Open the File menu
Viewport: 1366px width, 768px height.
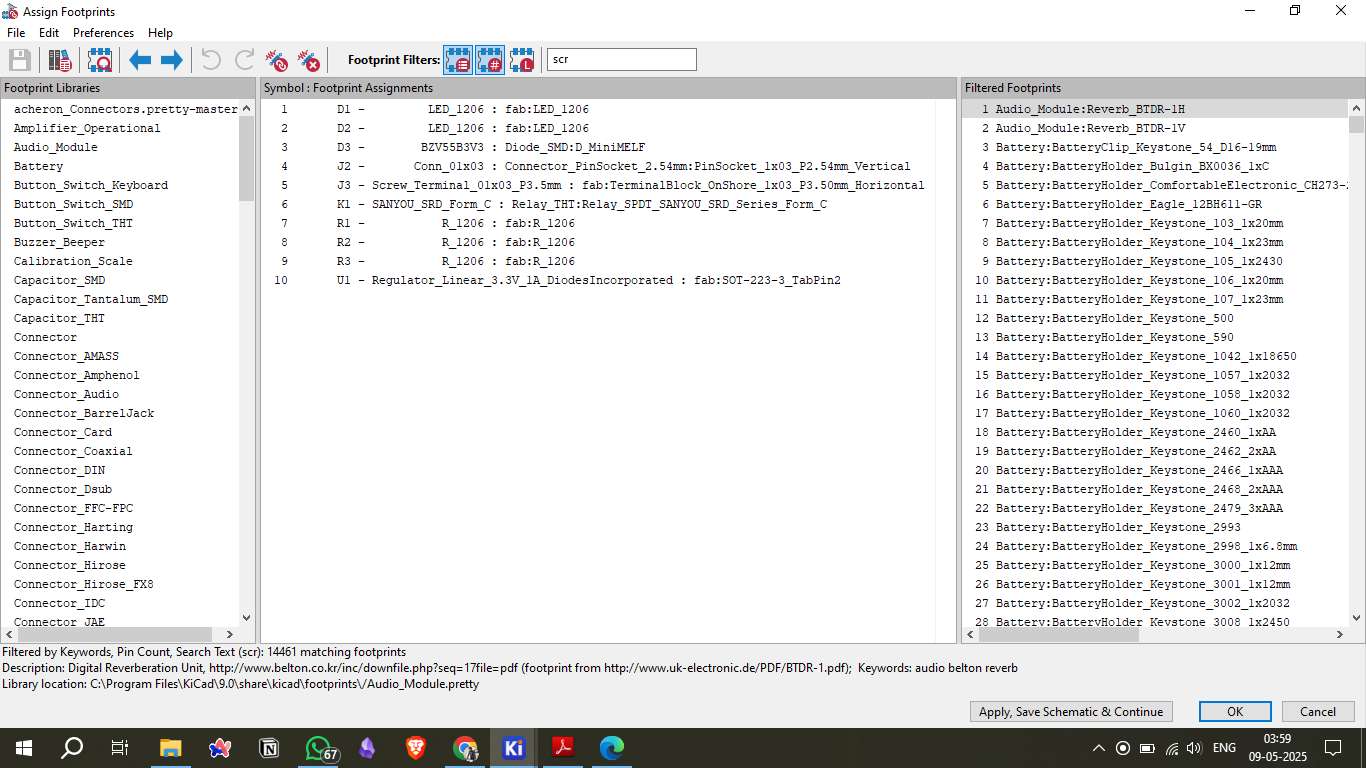16,33
